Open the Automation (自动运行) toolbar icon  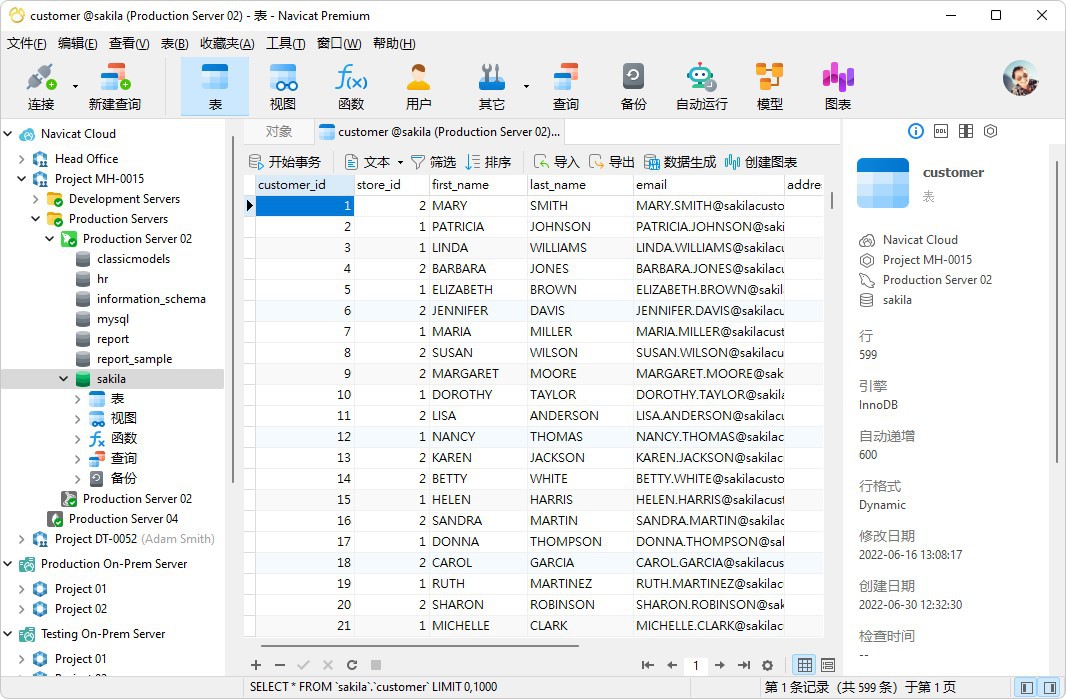tap(702, 86)
